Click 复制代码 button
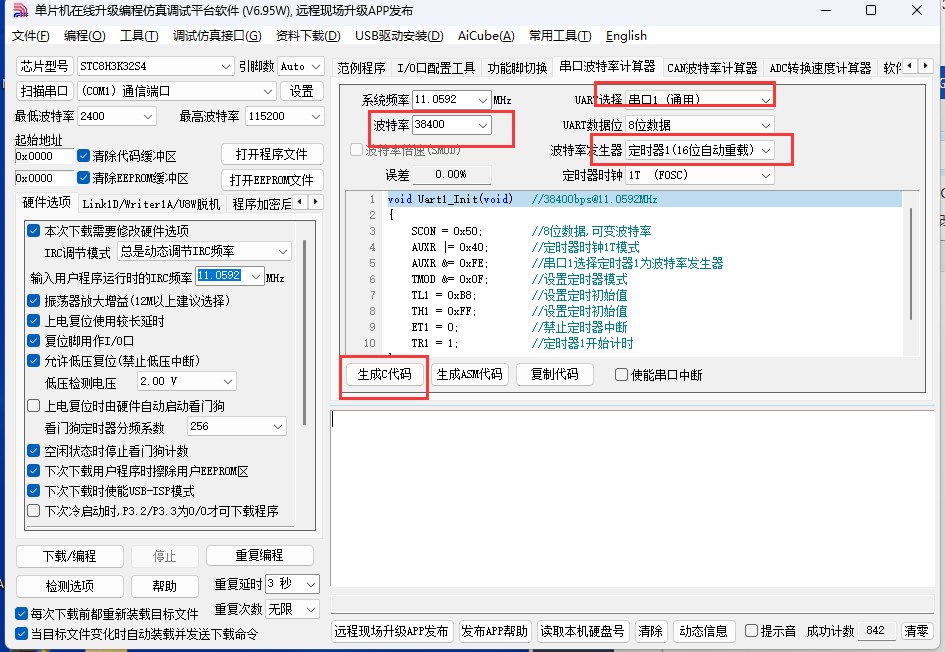 (x=554, y=374)
